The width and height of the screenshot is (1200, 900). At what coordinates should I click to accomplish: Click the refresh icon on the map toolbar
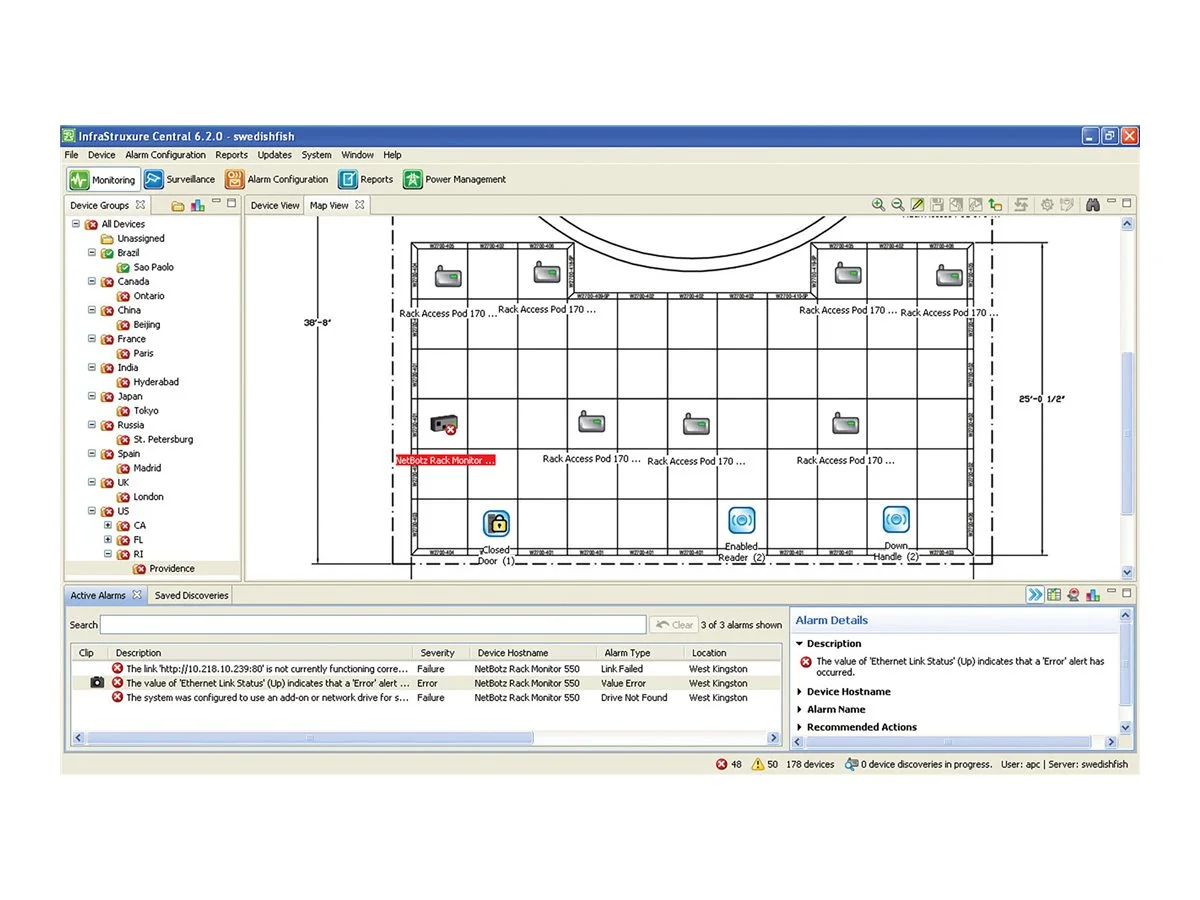1021,204
